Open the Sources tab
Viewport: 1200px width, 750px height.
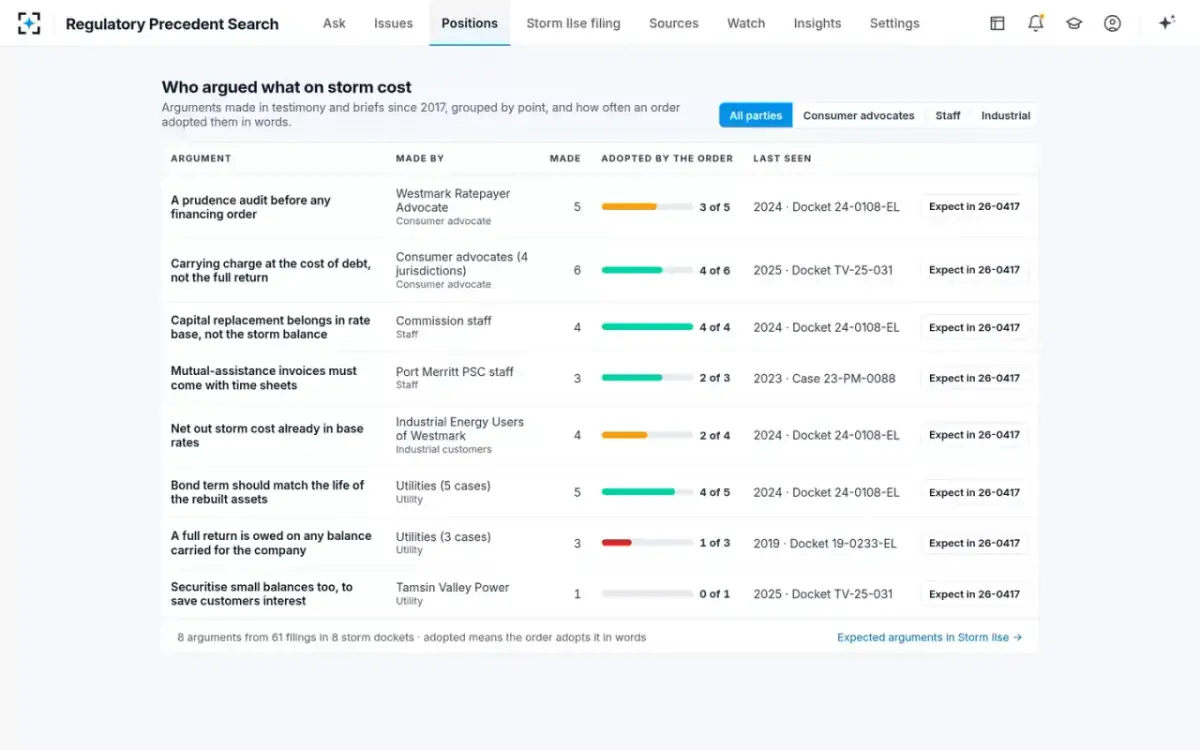click(674, 23)
